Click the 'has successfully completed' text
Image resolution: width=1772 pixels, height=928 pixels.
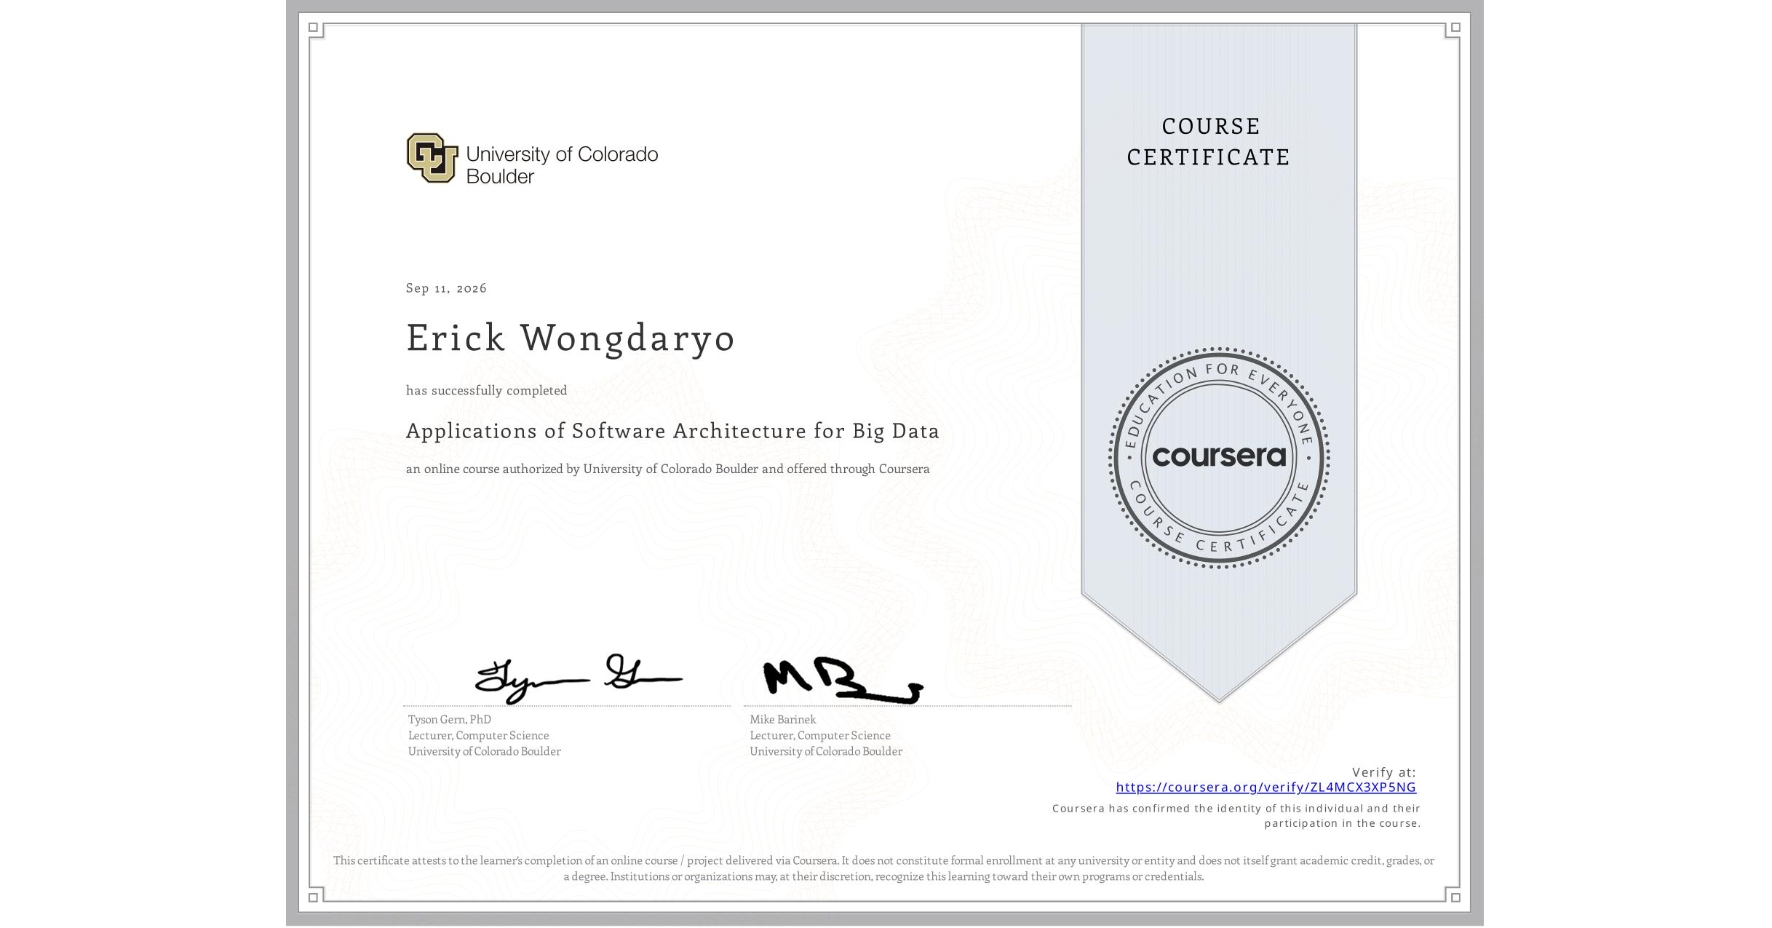tap(486, 390)
